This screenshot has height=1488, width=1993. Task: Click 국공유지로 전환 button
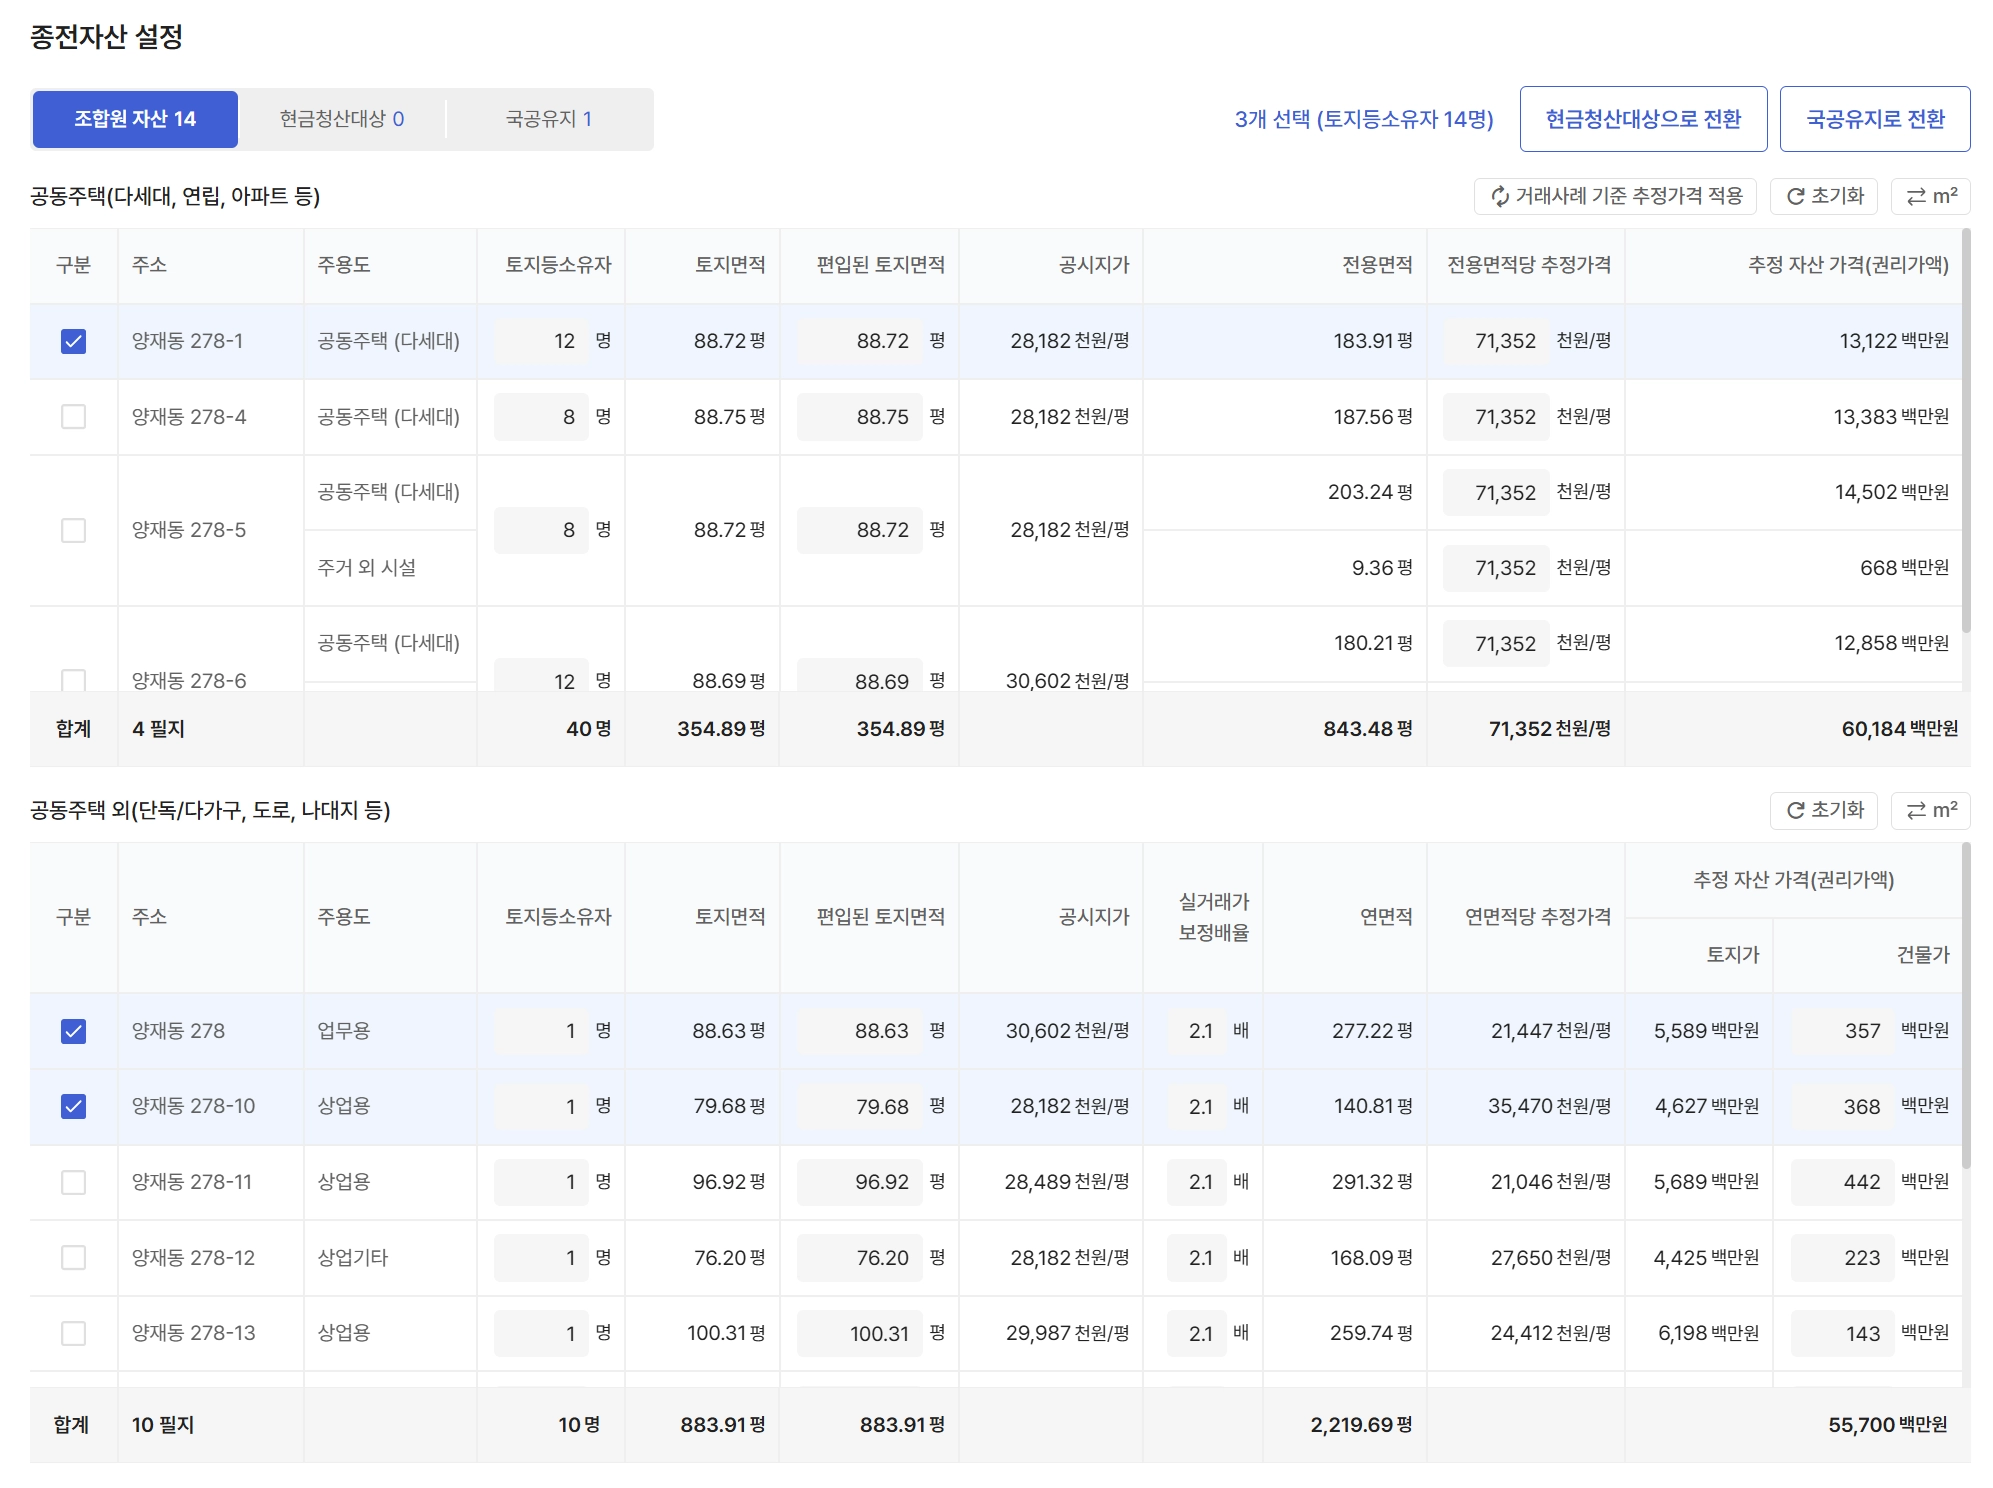[1874, 119]
